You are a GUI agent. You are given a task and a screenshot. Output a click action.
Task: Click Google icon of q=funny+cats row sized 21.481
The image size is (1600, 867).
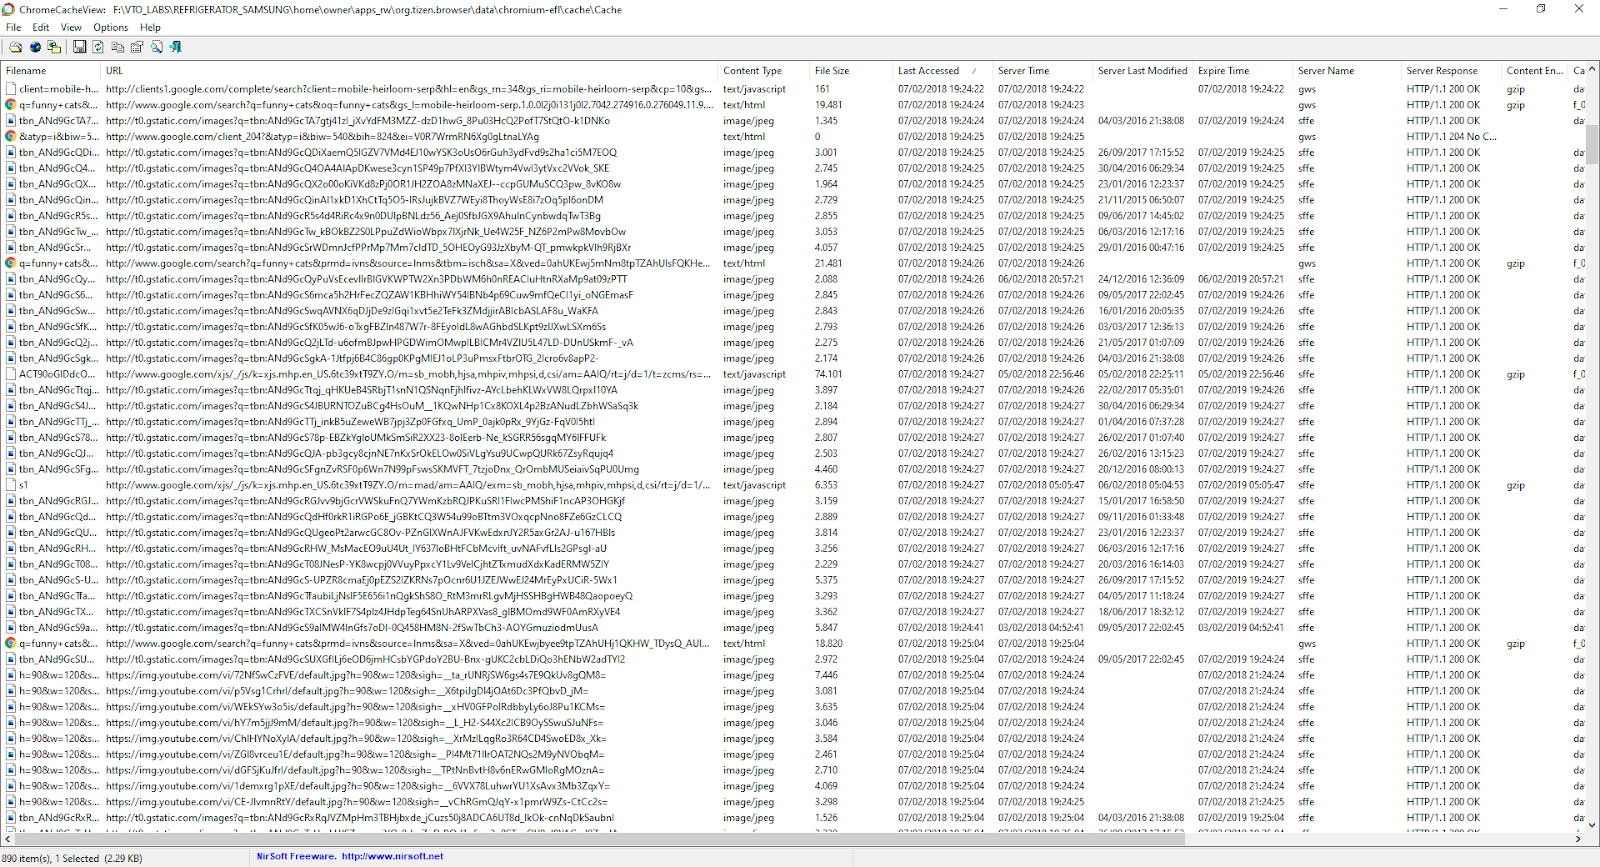11,263
